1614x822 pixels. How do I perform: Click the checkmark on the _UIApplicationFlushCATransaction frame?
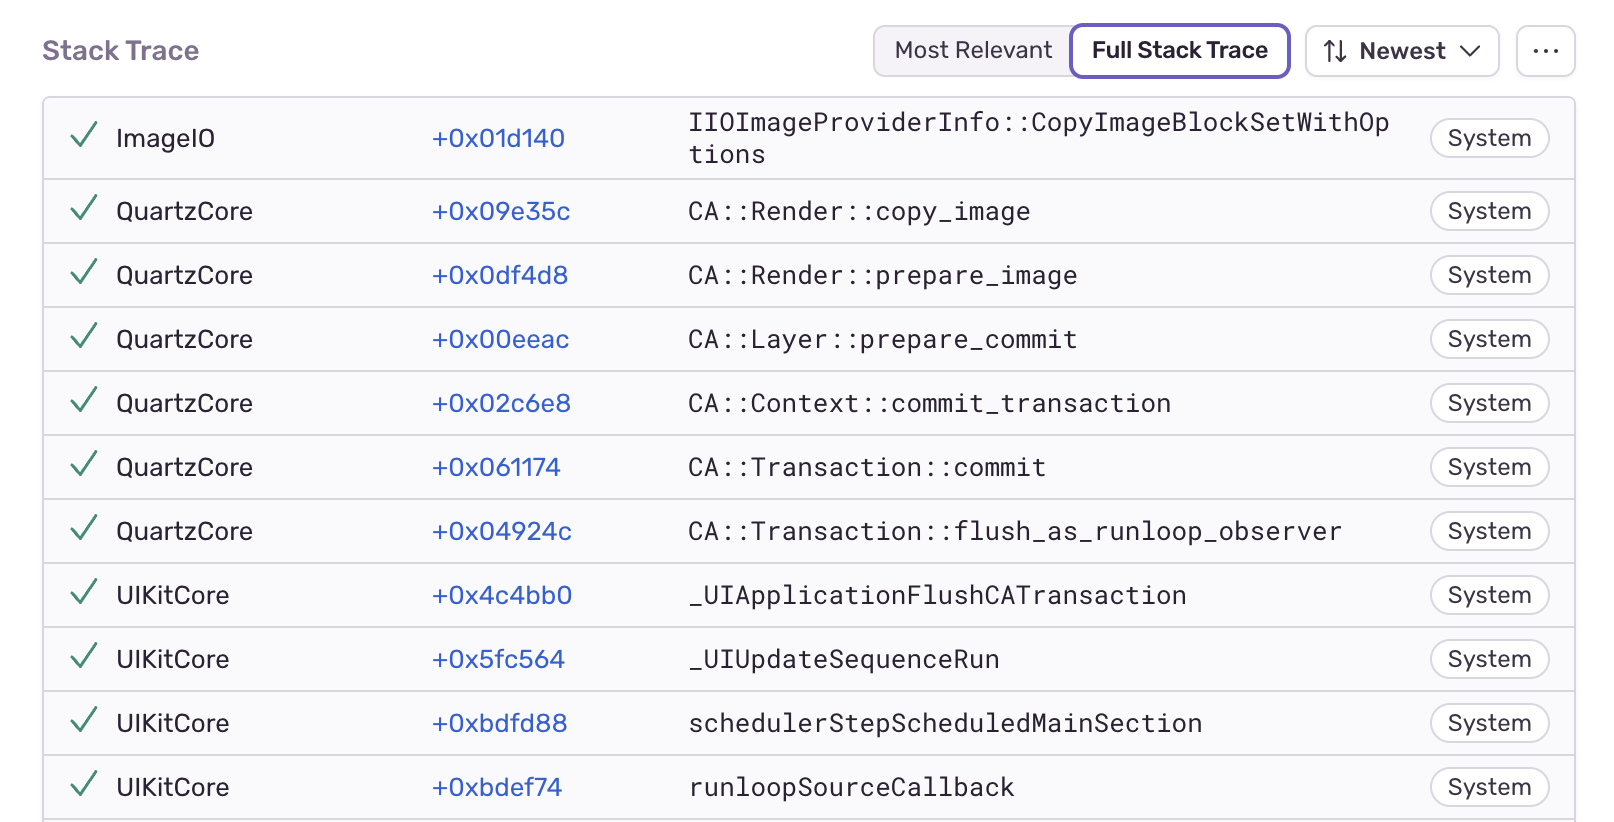[83, 594]
